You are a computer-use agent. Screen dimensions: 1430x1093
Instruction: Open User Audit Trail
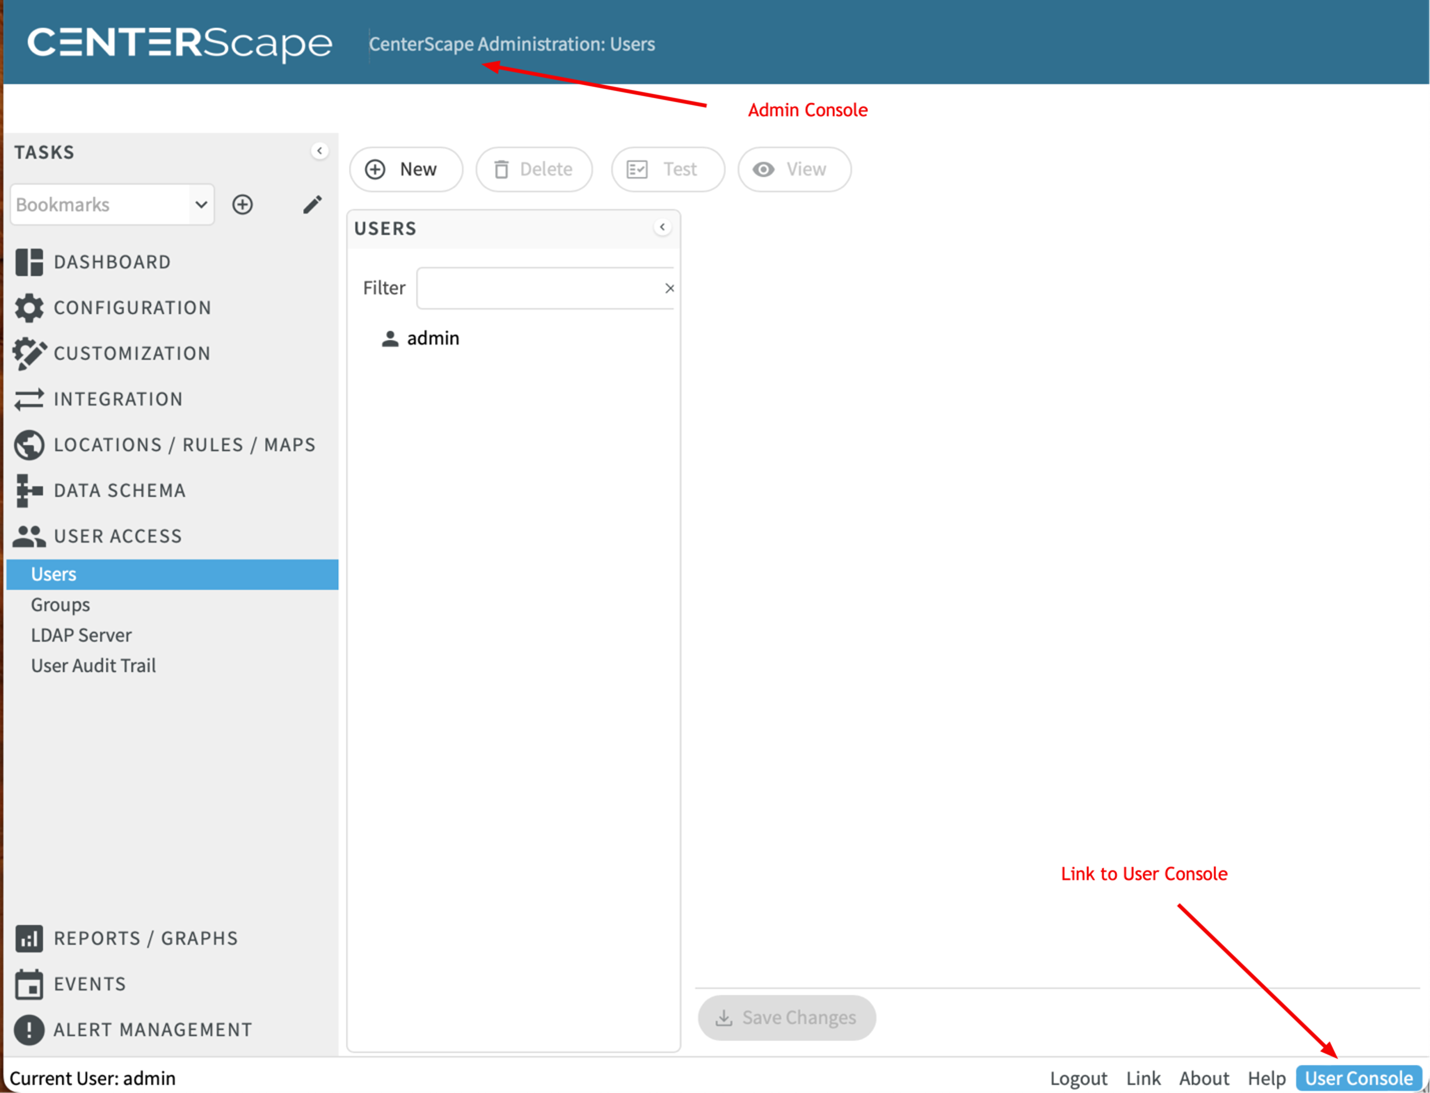pos(93,665)
